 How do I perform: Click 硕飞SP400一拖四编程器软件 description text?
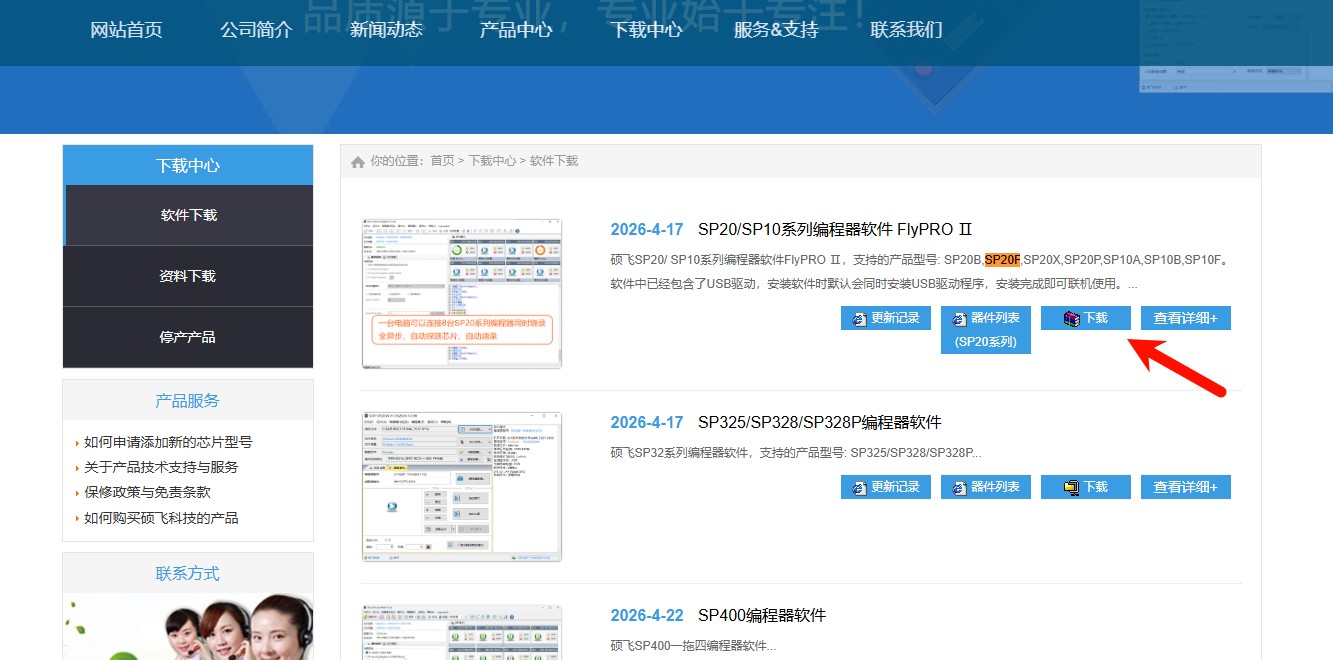pos(693,646)
